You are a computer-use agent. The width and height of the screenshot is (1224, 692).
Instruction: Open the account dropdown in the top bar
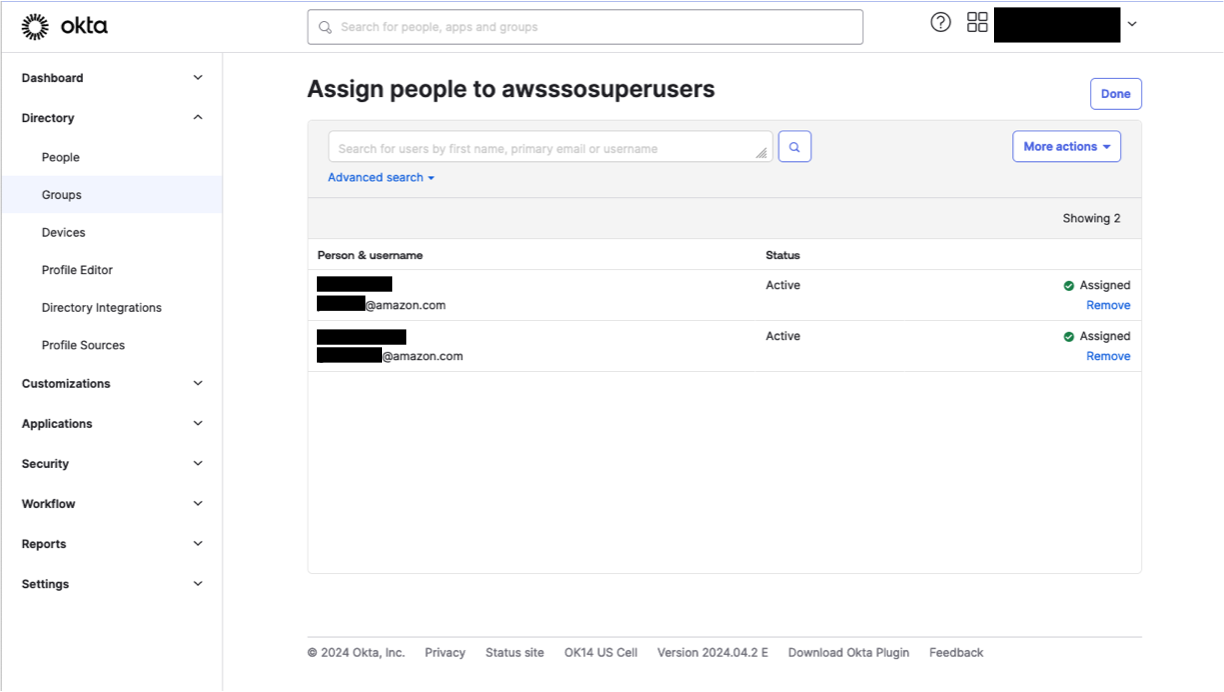click(x=1130, y=24)
